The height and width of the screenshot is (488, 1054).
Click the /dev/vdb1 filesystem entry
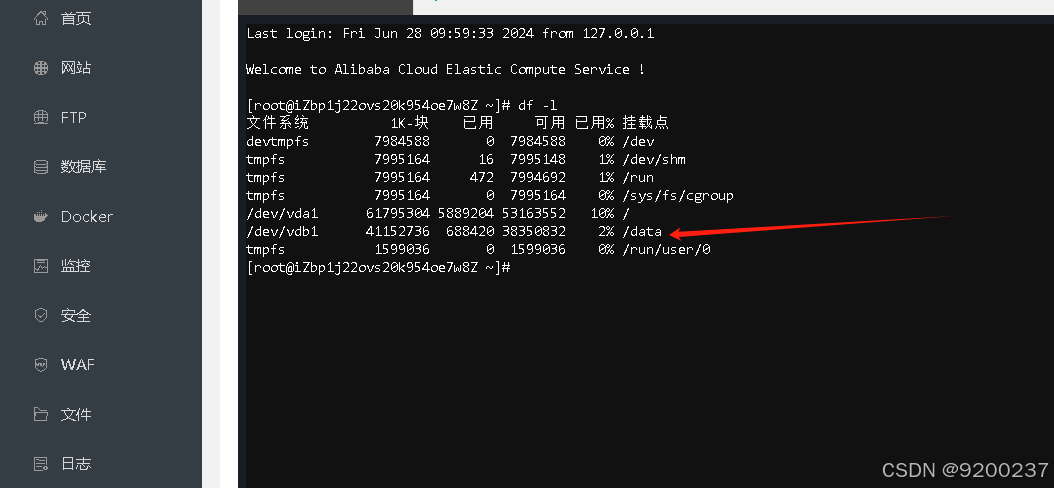[282, 231]
